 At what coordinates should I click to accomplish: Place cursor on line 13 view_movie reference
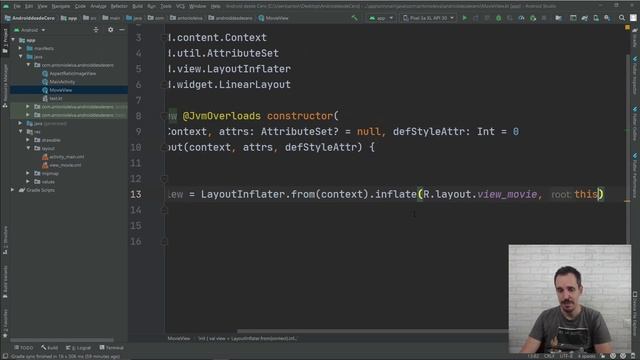pos(507,194)
